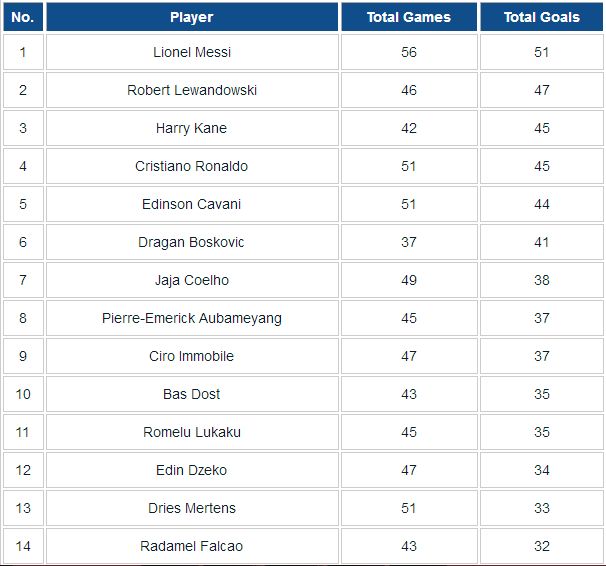Screen dimensions: 606x566
Task: Click Messi's total games value 56
Action: point(409,52)
